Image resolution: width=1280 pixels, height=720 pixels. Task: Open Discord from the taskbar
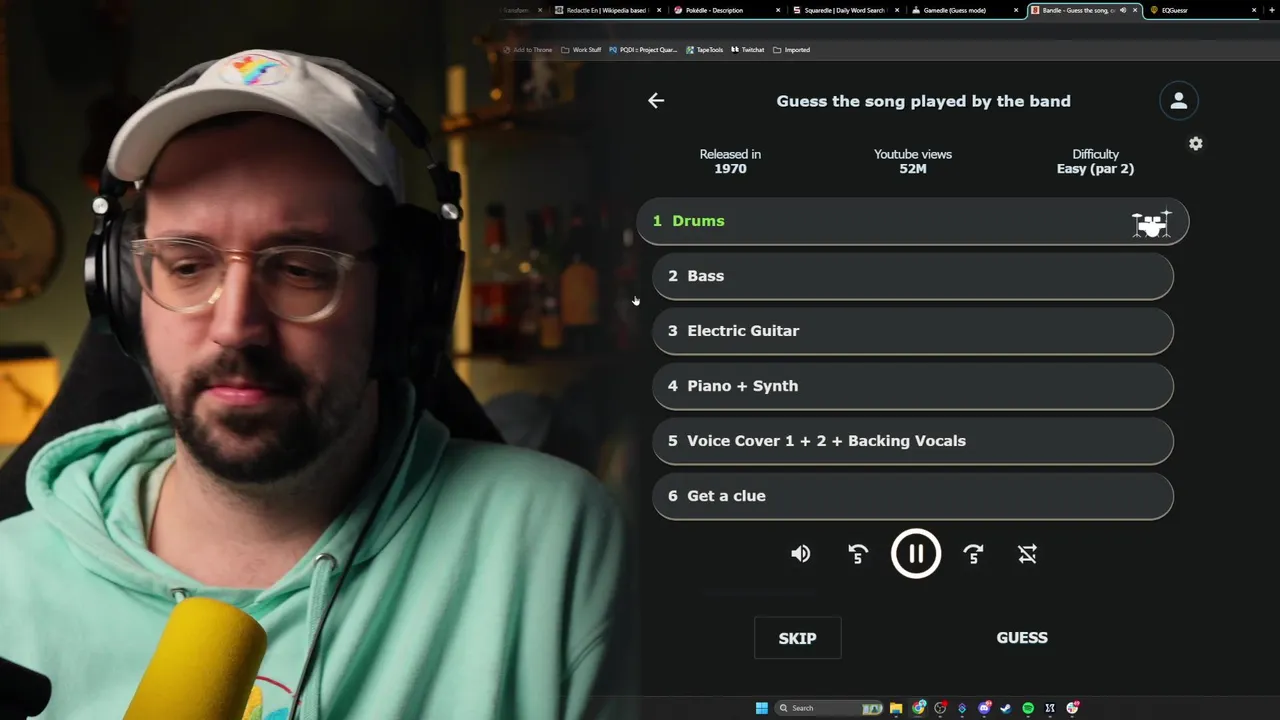(x=984, y=708)
